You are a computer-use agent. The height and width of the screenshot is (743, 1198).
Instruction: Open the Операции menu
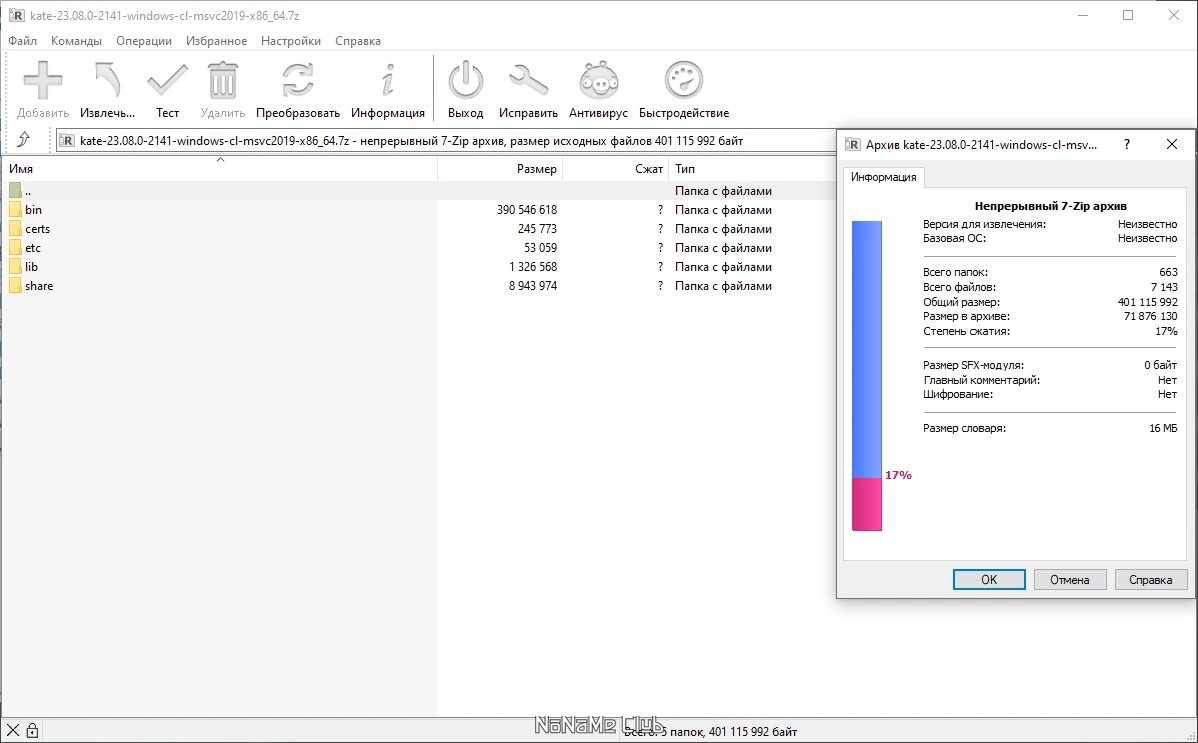(144, 41)
